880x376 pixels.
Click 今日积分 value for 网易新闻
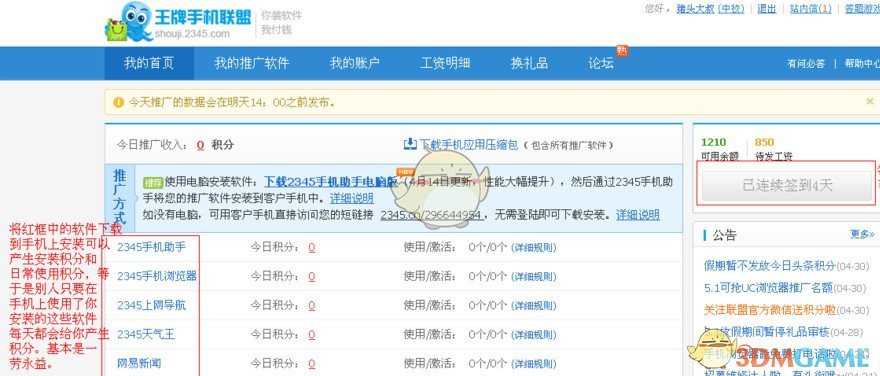click(x=311, y=364)
